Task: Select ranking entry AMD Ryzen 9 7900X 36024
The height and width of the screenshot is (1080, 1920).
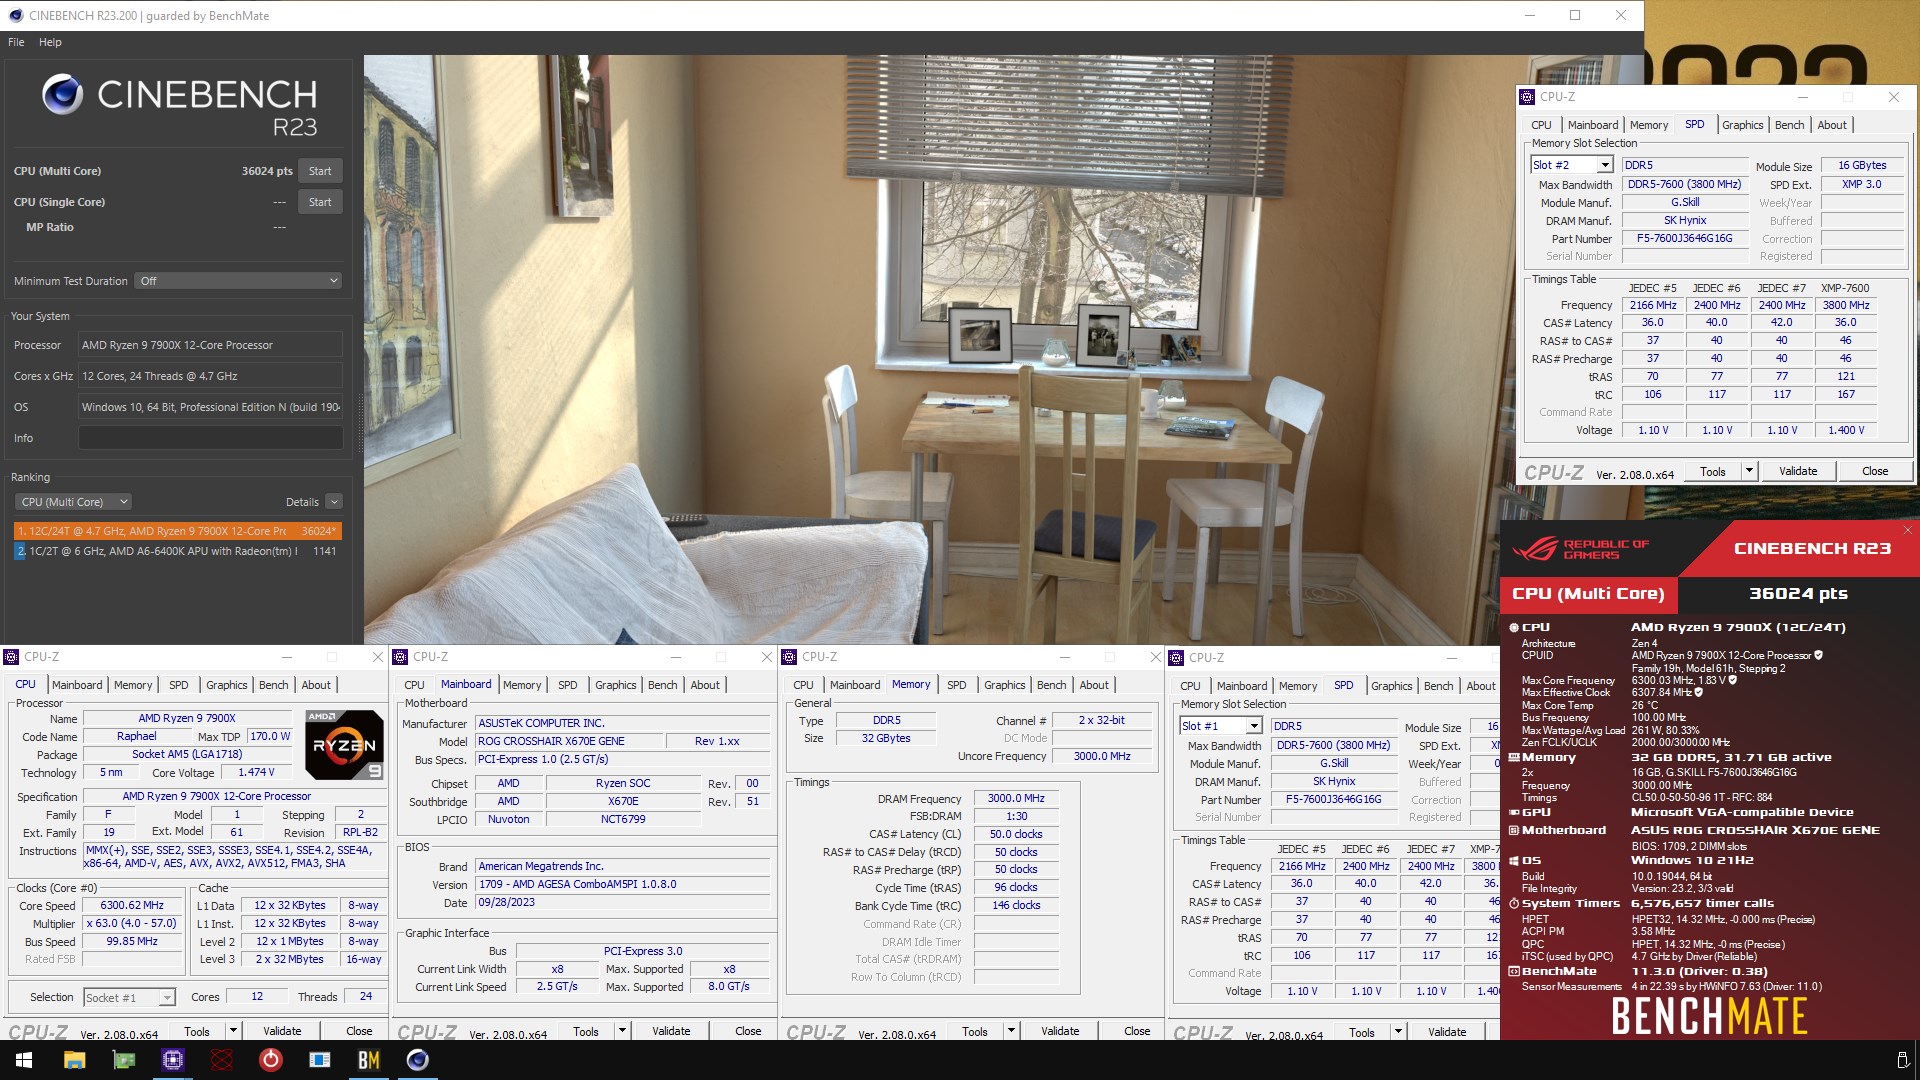Action: tap(178, 531)
